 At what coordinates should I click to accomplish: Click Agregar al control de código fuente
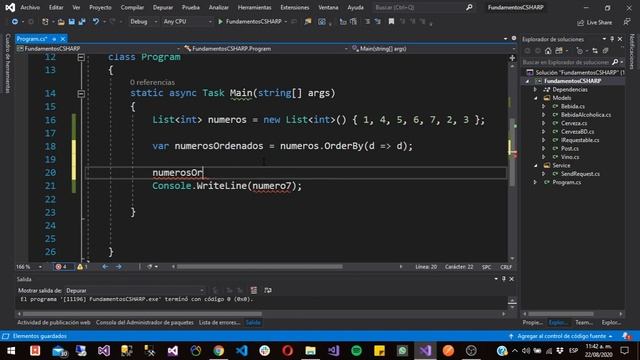point(561,336)
